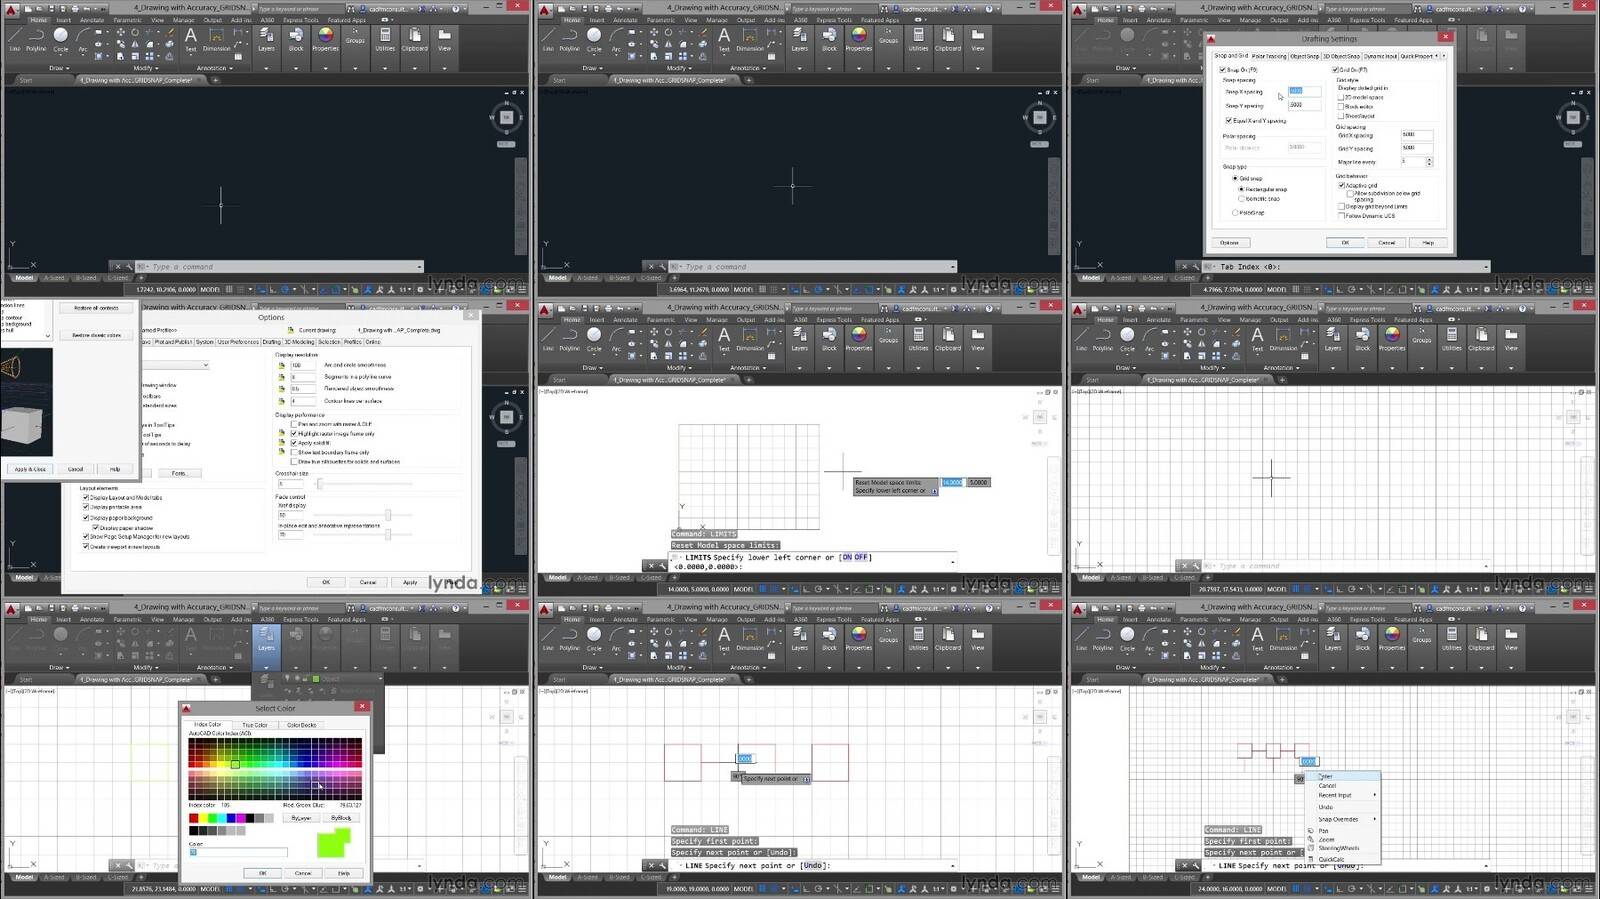Viewport: 1600px width, 899px height.
Task: Click command line wrench icon in the LIMITS view
Action: tap(663, 566)
